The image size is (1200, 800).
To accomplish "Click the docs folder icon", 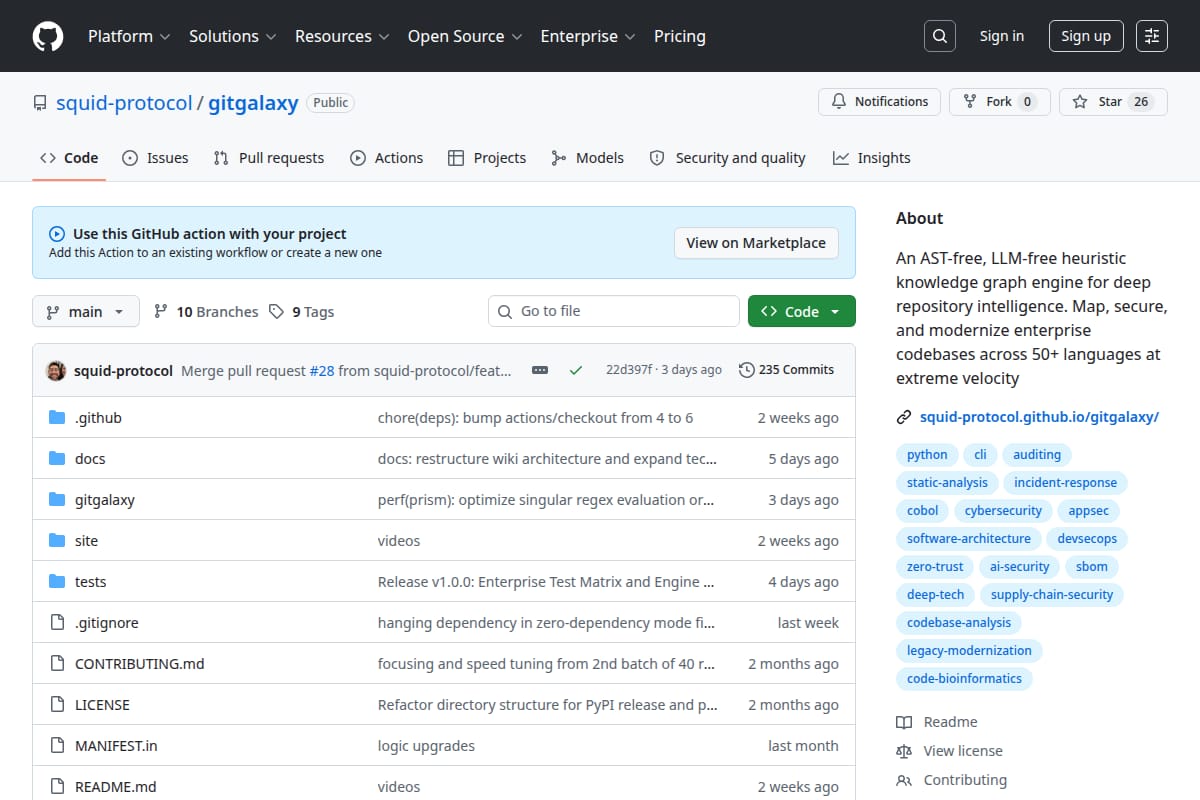I will (57, 459).
